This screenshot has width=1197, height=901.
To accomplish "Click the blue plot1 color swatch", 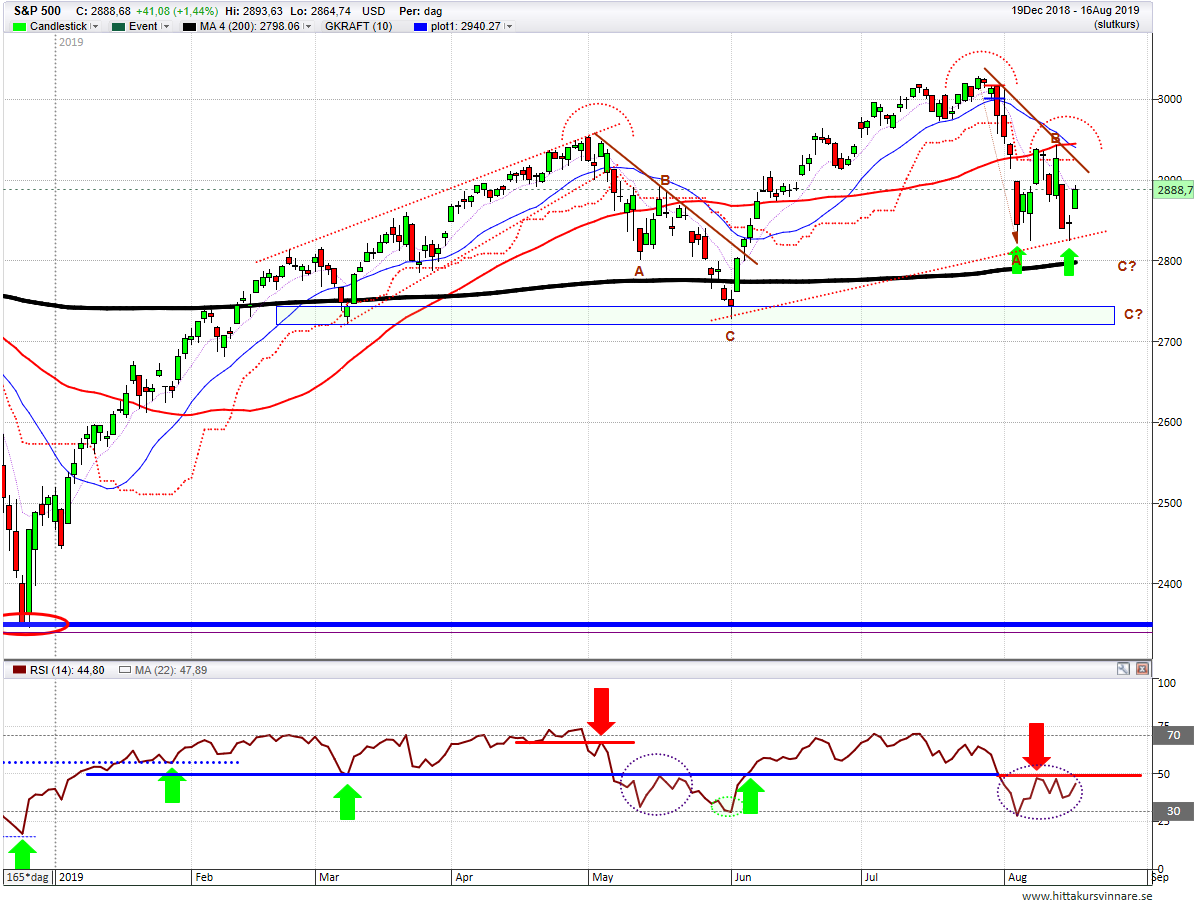I will tap(420, 26).
